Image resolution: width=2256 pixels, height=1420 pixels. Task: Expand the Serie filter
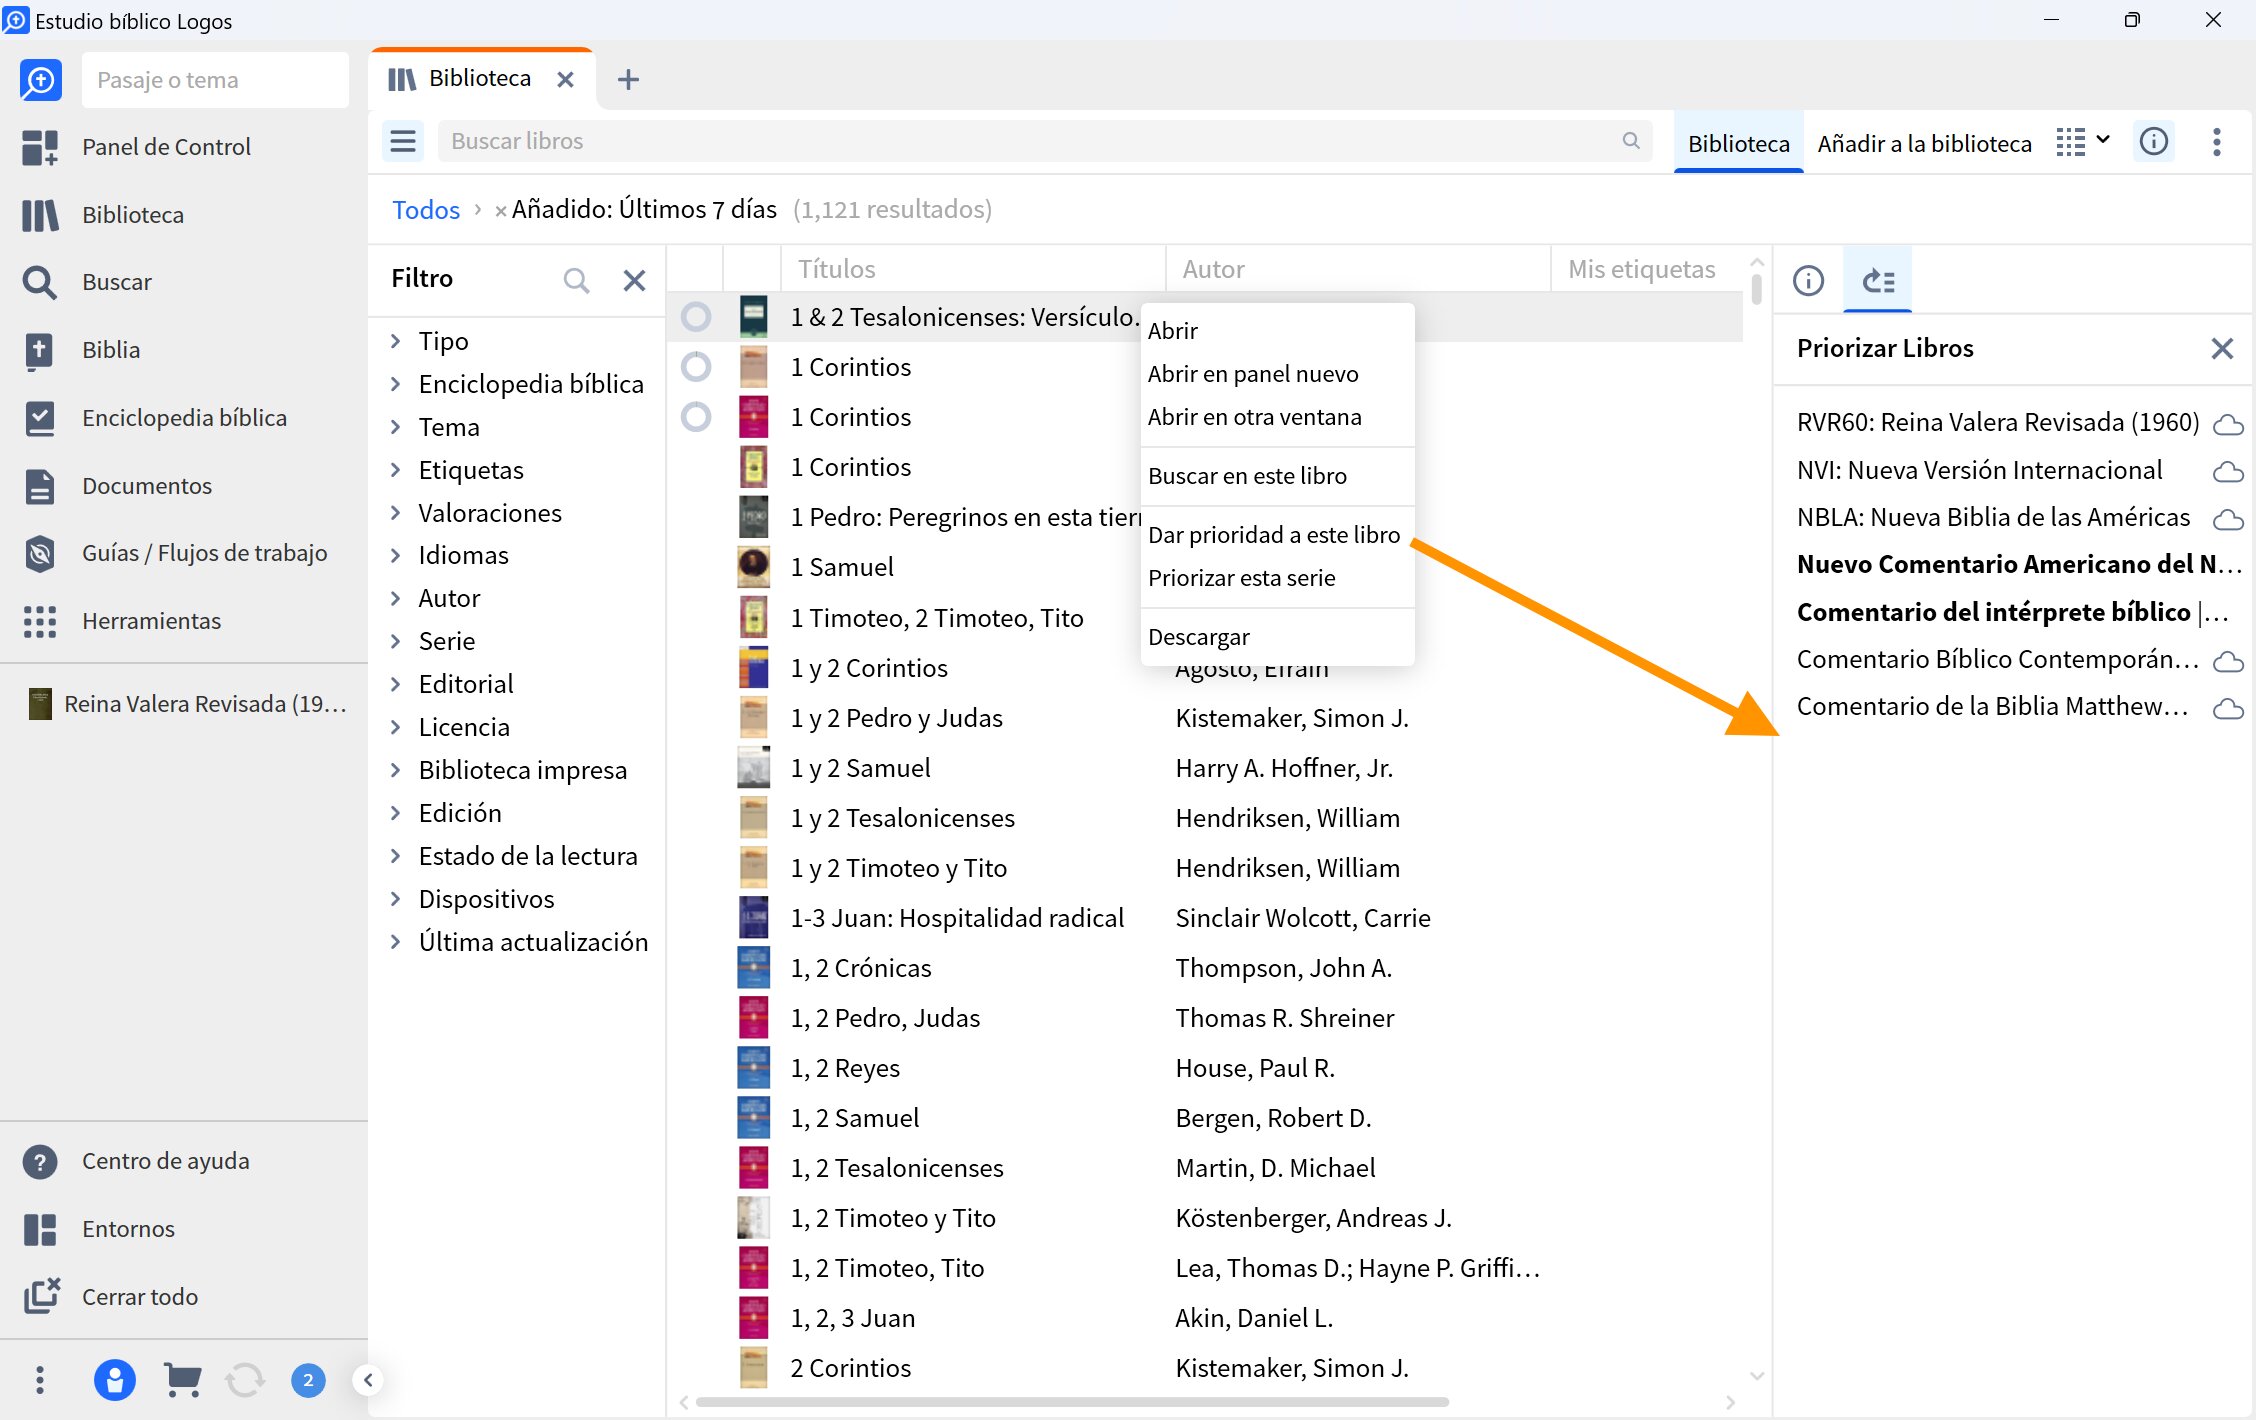[x=396, y=641]
